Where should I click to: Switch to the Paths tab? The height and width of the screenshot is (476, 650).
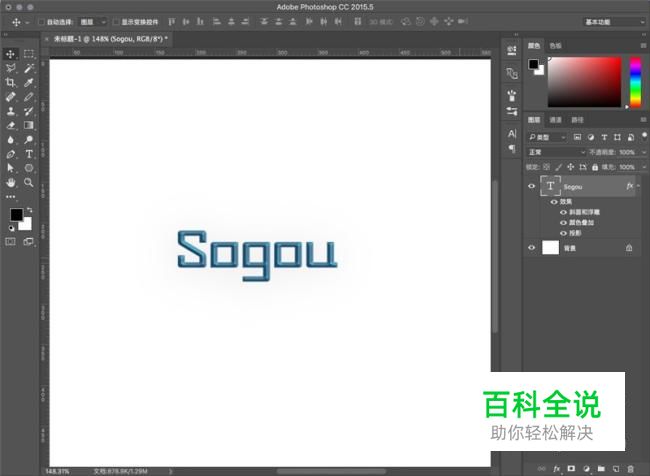[x=577, y=120]
